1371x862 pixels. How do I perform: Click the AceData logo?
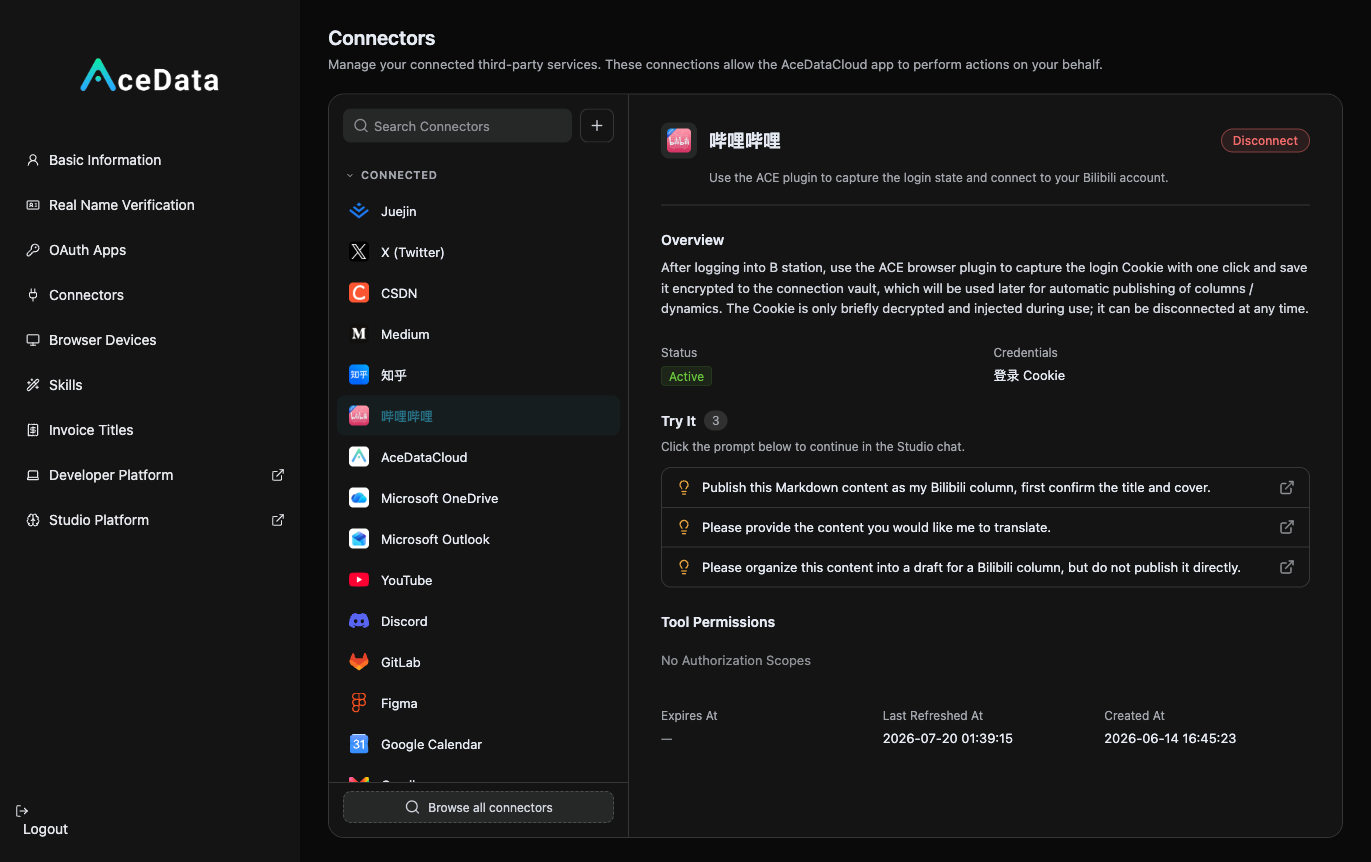tap(150, 77)
